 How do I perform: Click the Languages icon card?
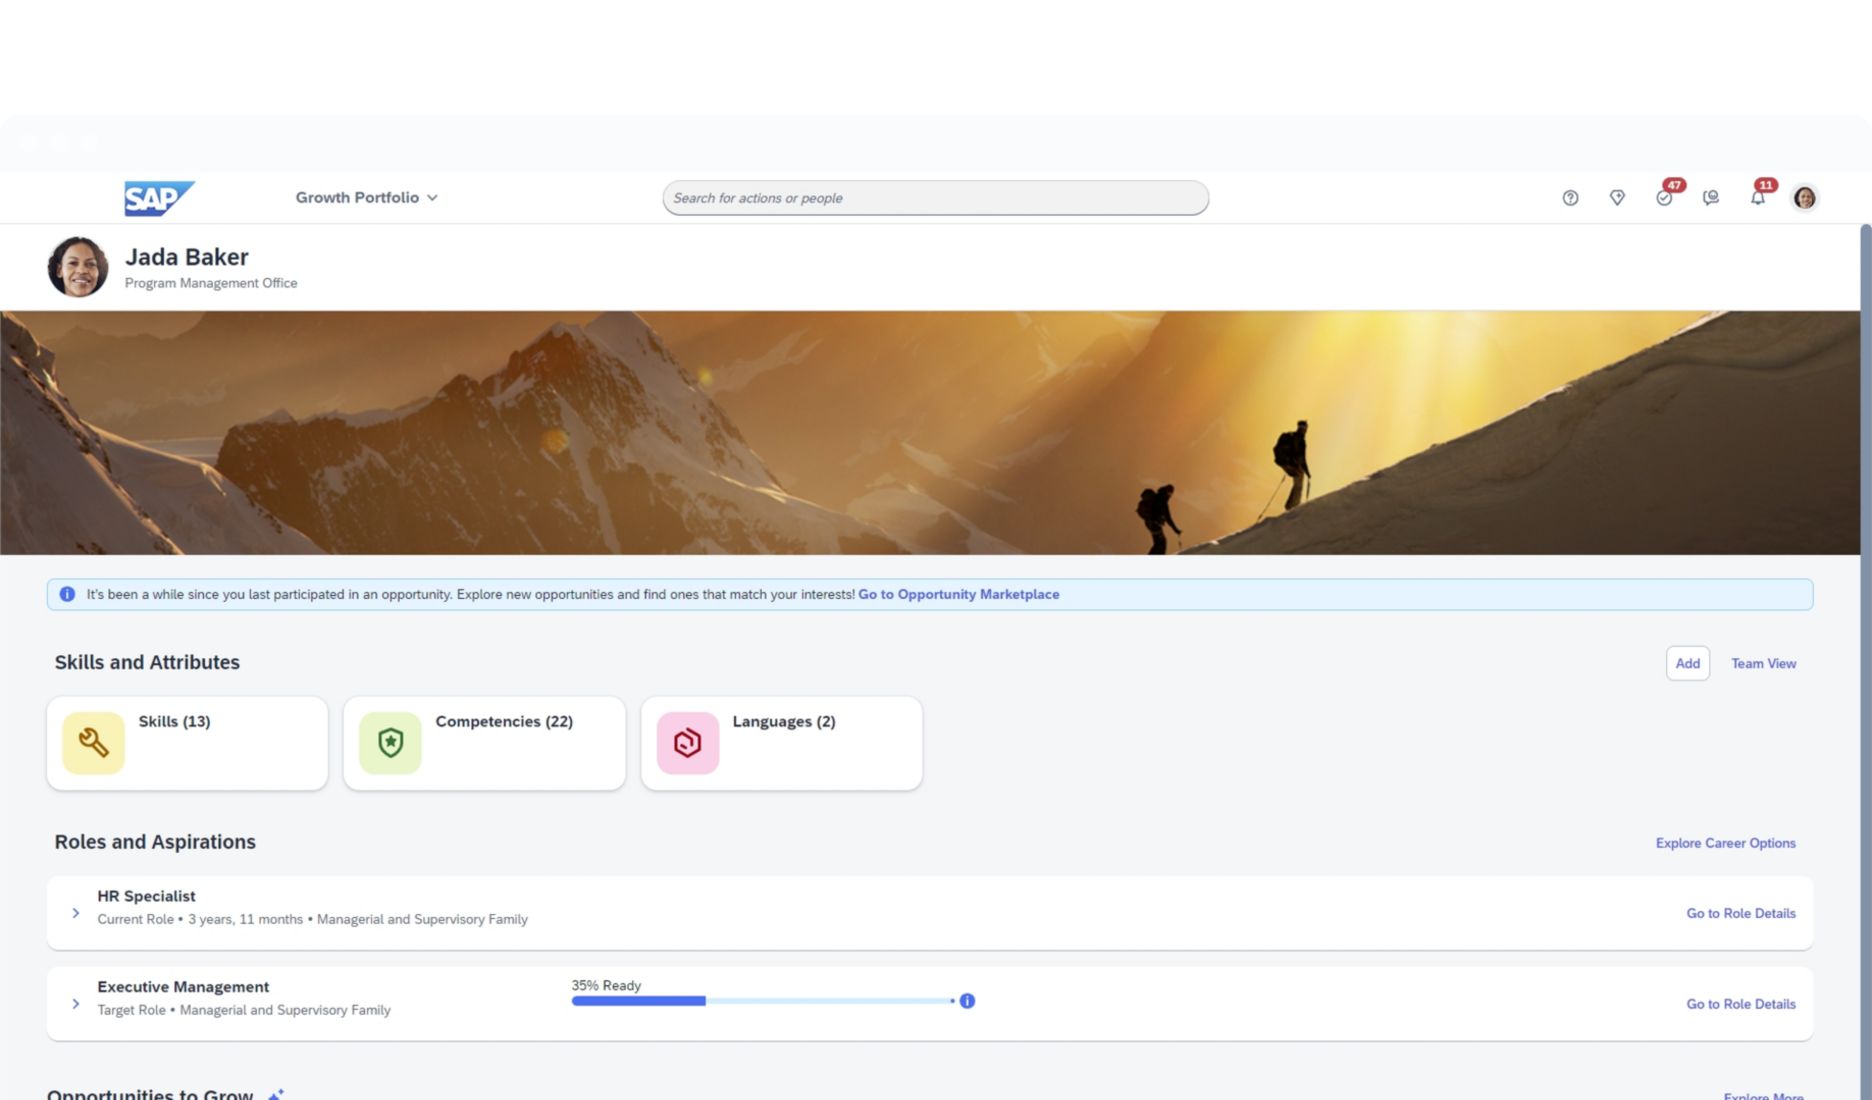coord(687,742)
